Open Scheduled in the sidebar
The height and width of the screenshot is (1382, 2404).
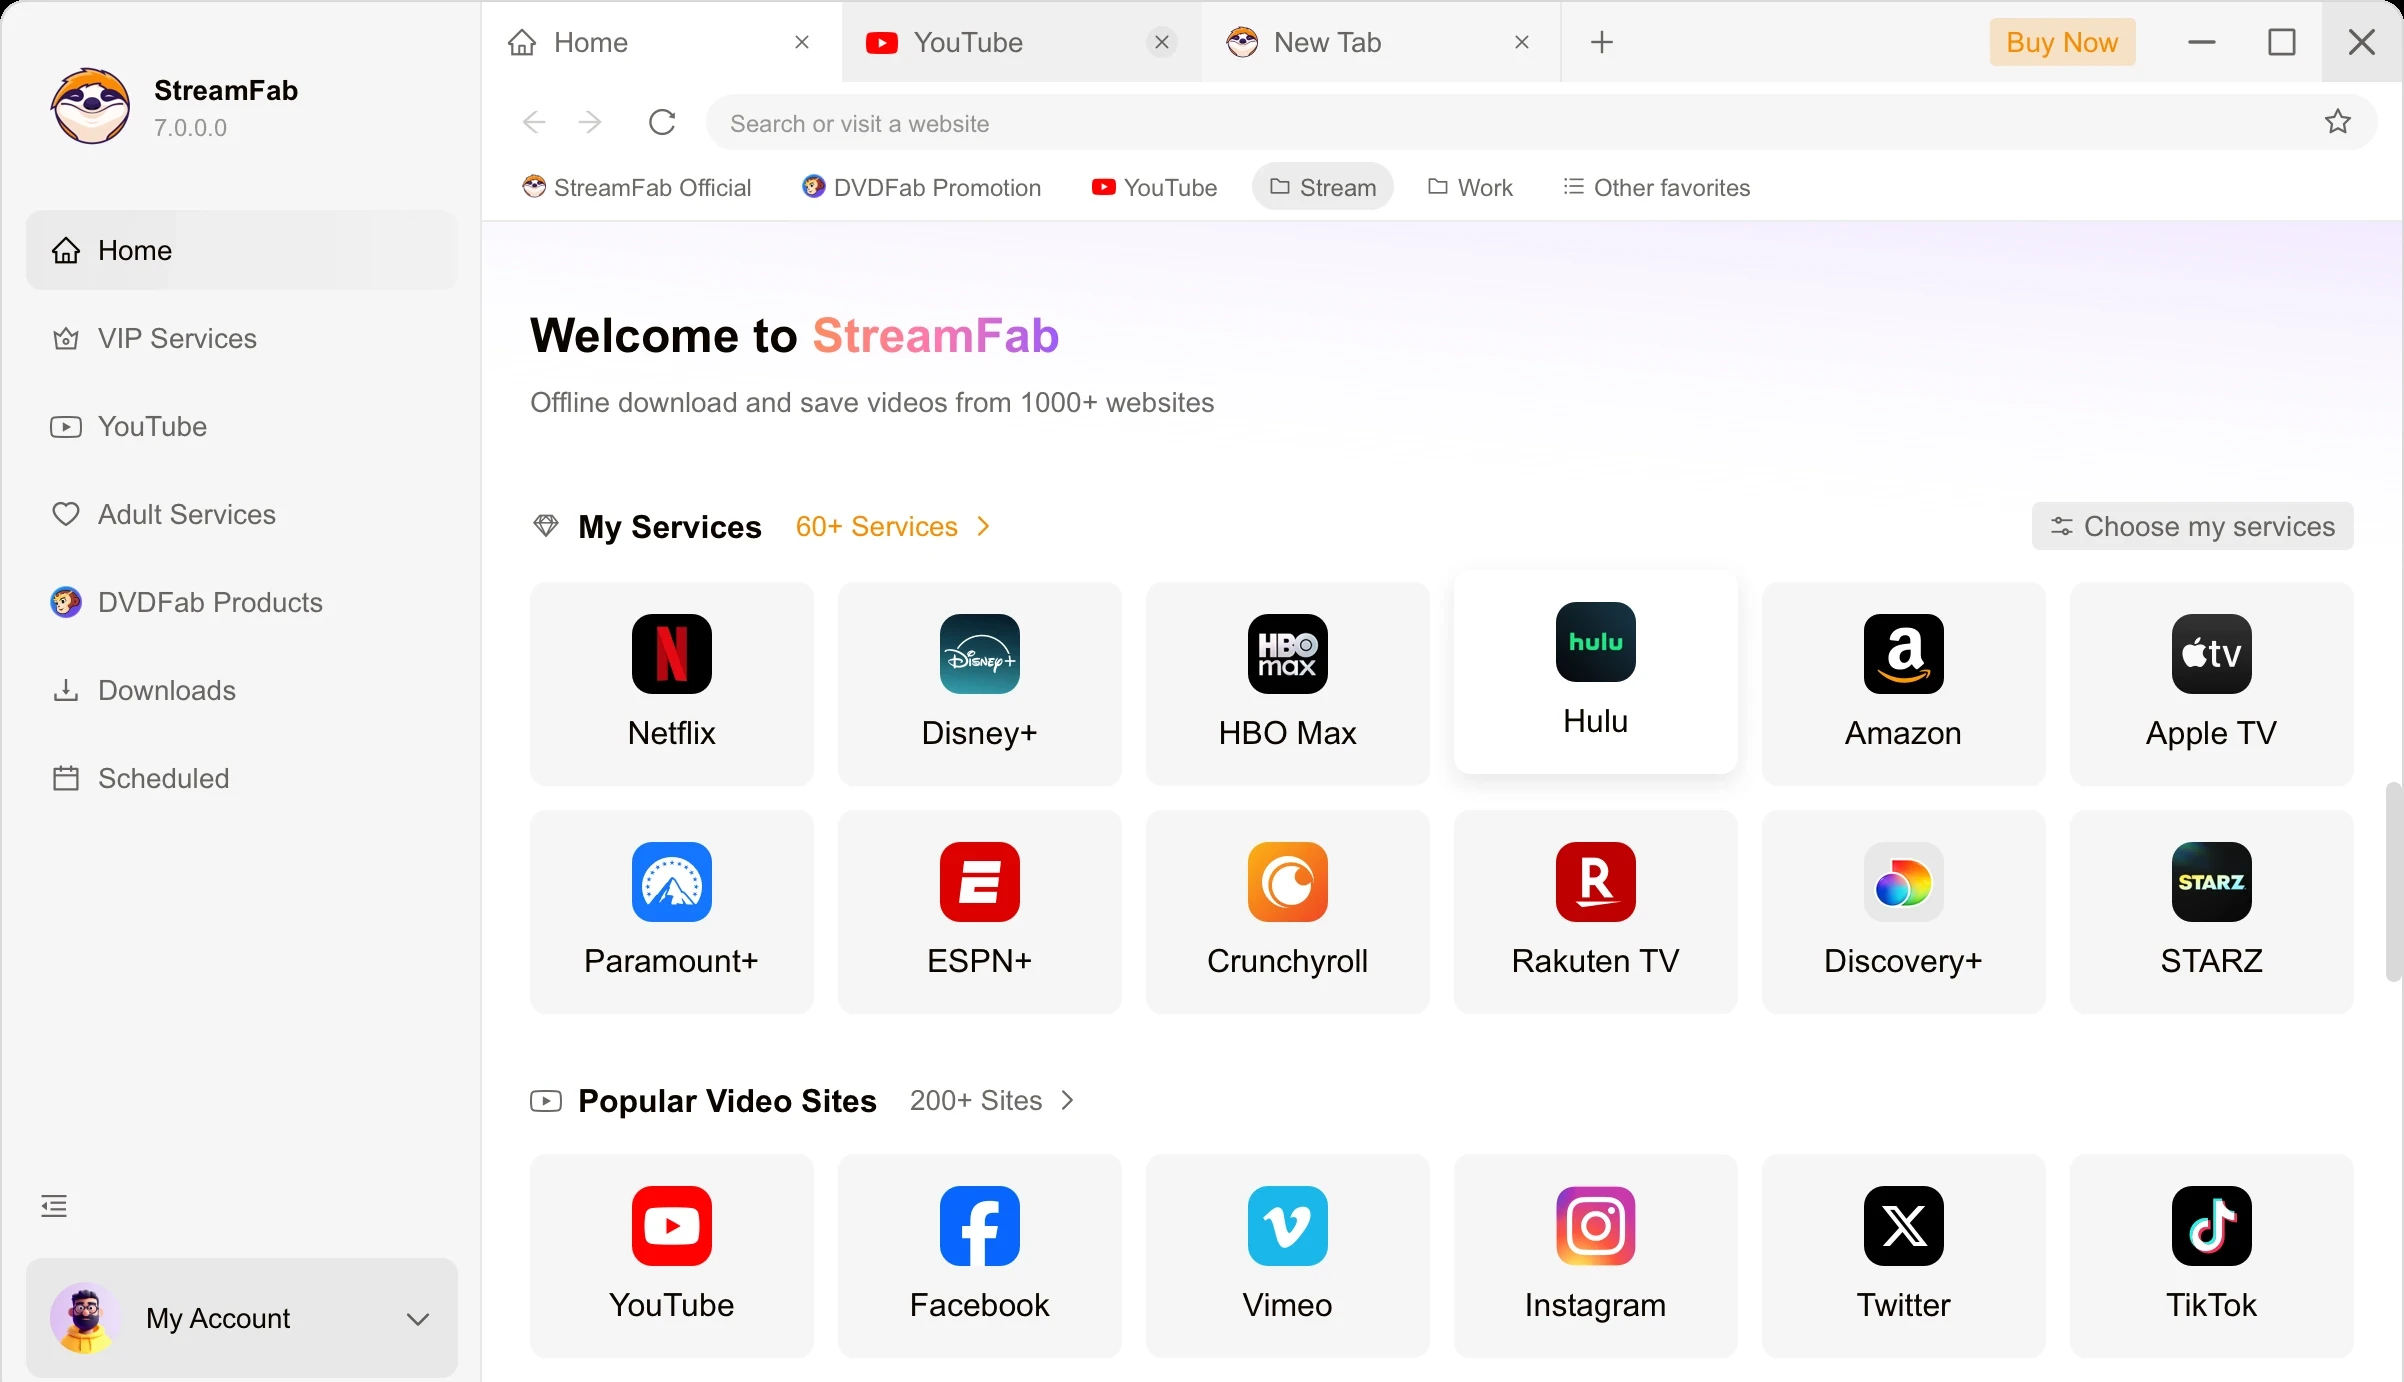click(x=242, y=778)
